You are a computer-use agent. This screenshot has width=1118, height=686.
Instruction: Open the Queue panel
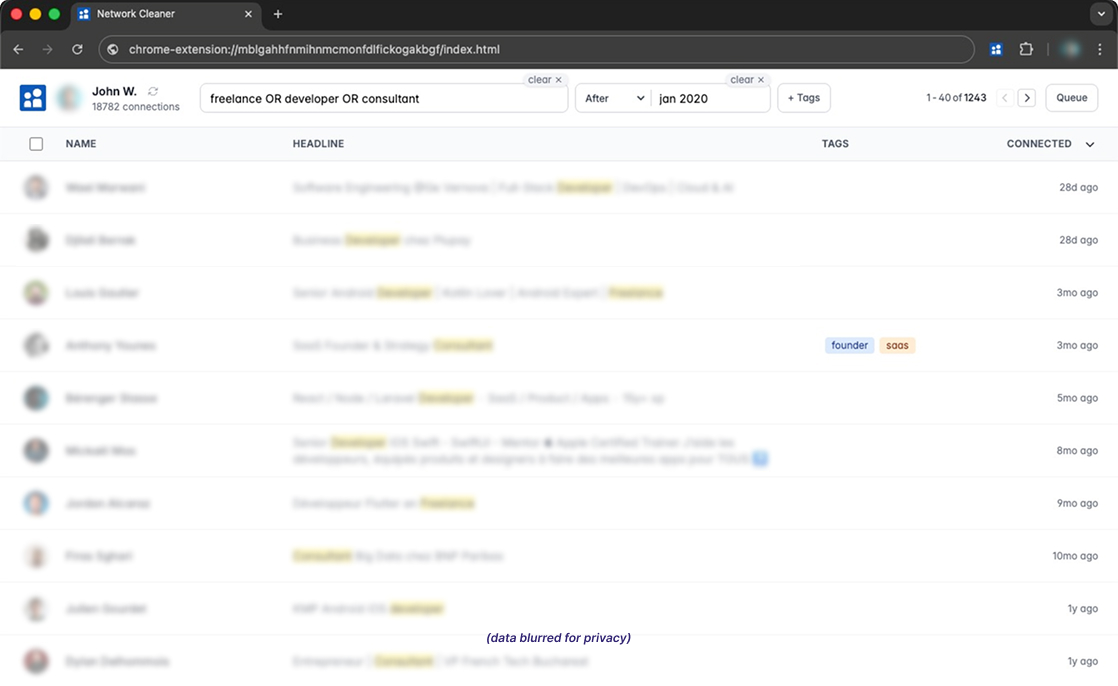click(1071, 97)
